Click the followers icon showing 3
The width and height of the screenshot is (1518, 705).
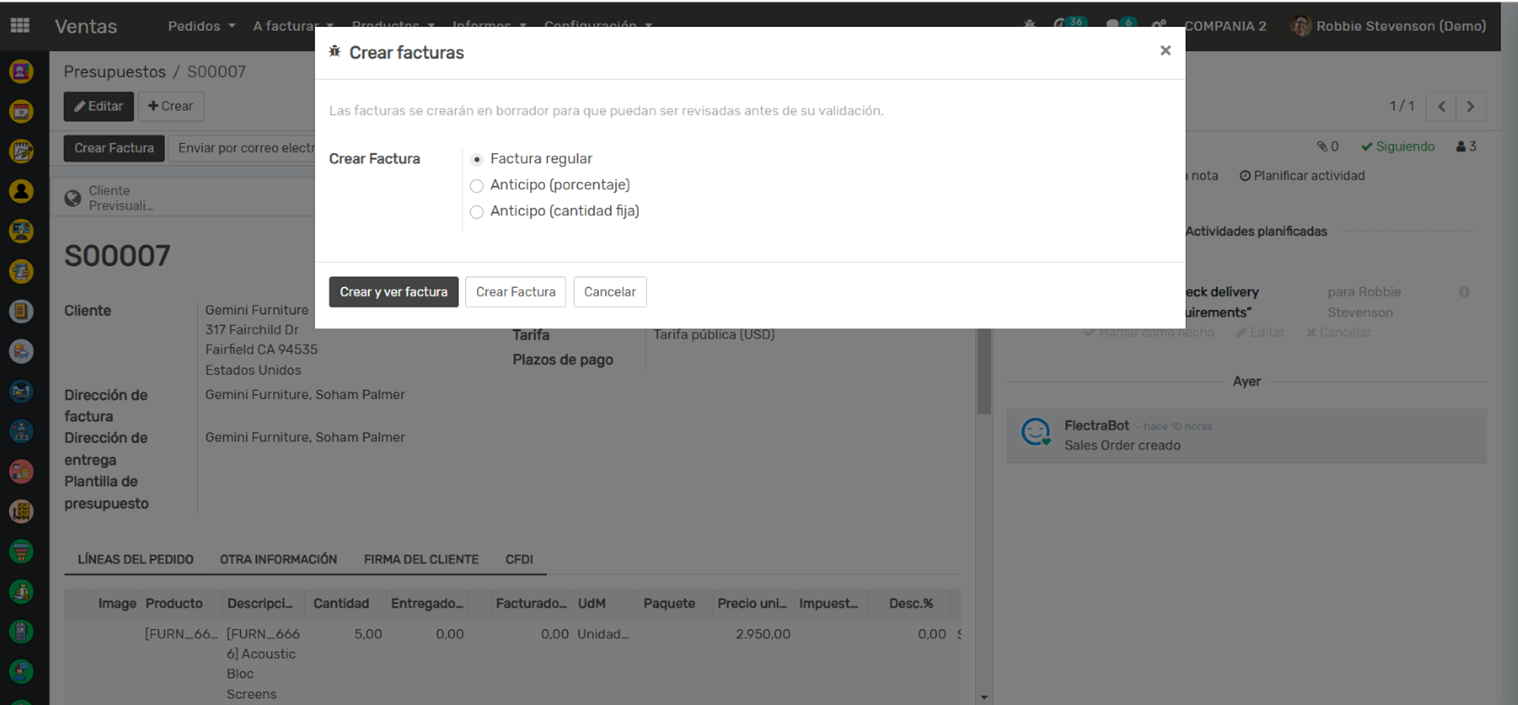coord(1466,147)
